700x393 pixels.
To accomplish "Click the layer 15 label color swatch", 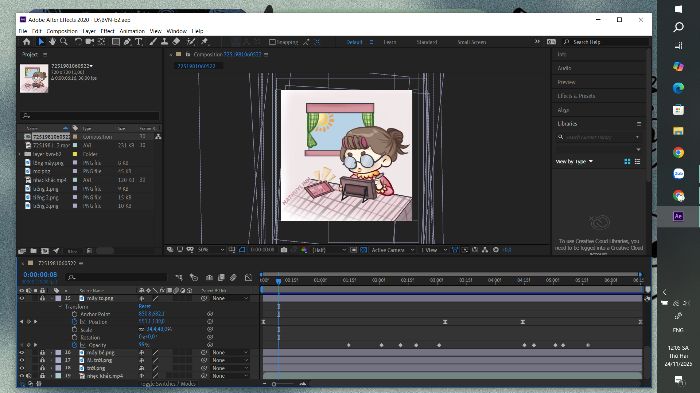I will pyautogui.click(x=58, y=298).
